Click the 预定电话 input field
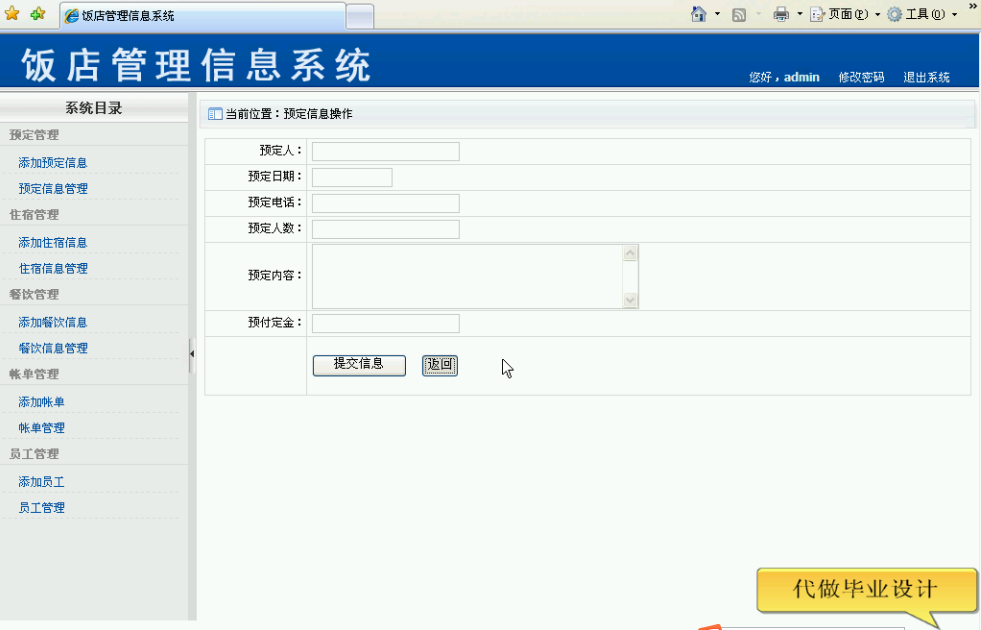The width and height of the screenshot is (981, 630). pyautogui.click(x=385, y=203)
